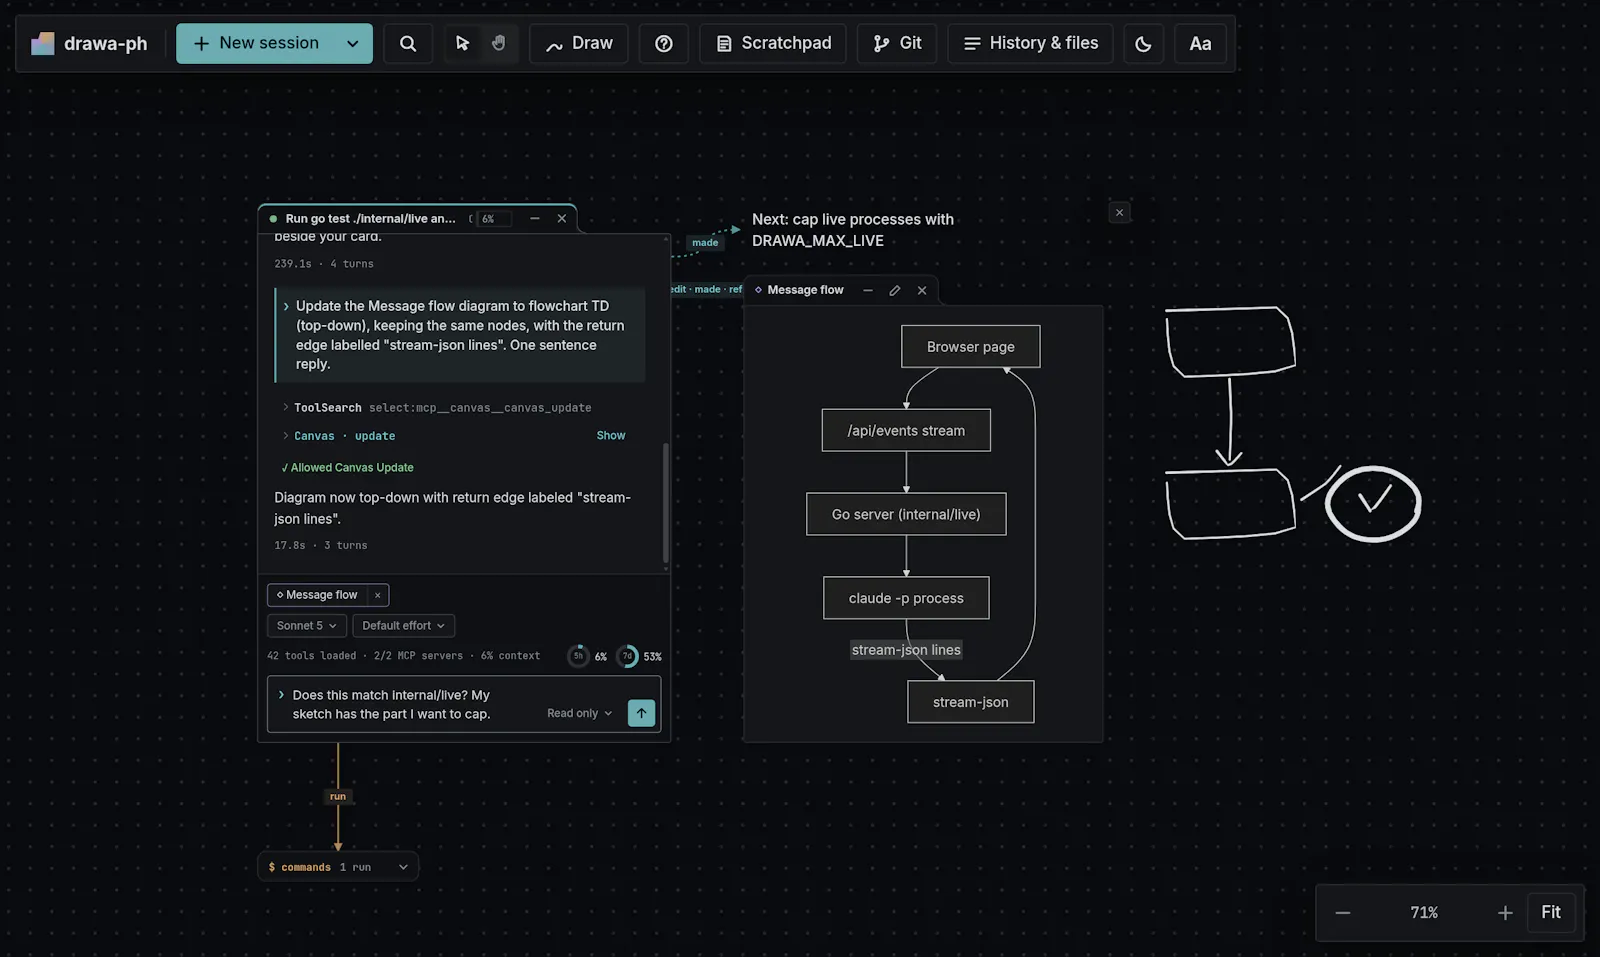This screenshot has width=1600, height=957.
Task: Switch to the hand pan tool
Action: 499,43
